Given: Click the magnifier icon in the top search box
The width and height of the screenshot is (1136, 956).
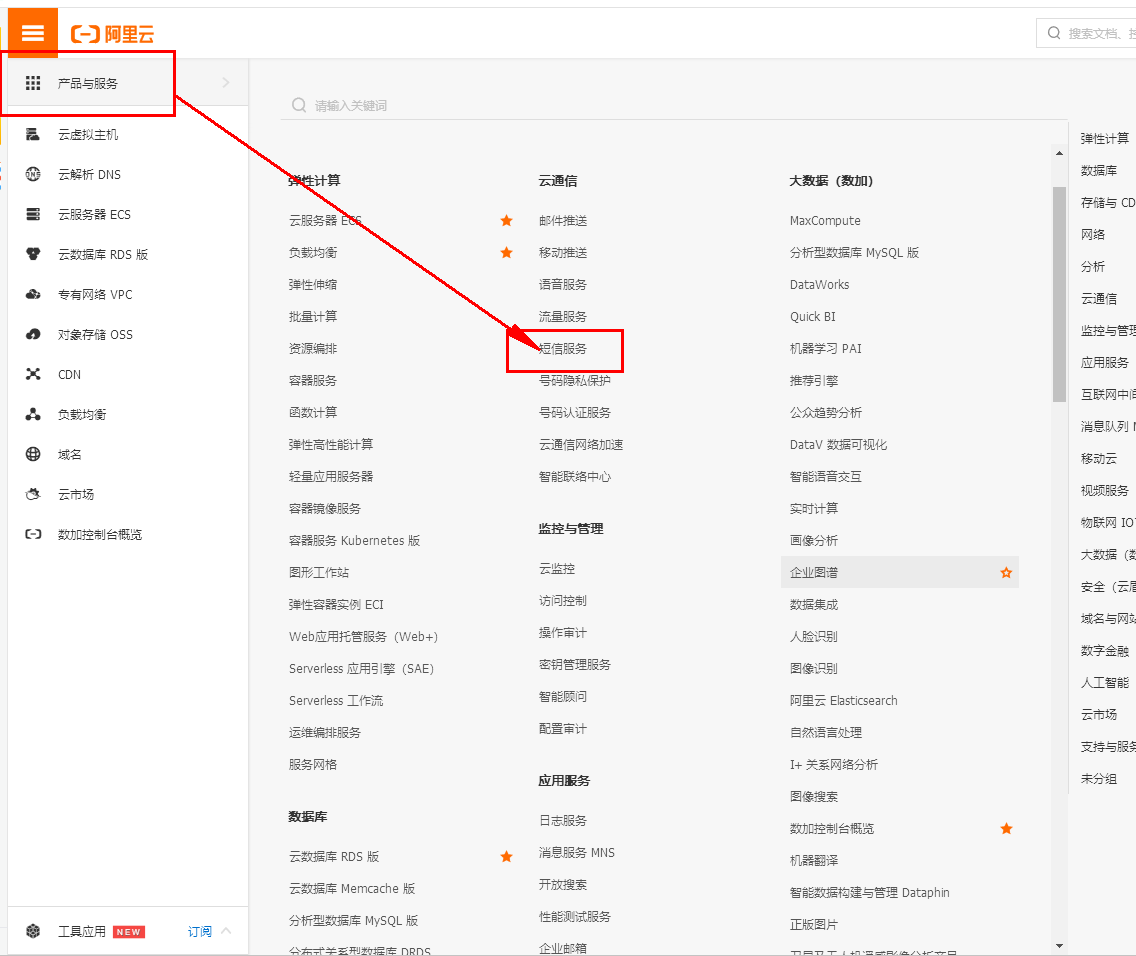Looking at the screenshot, I should tap(1054, 33).
